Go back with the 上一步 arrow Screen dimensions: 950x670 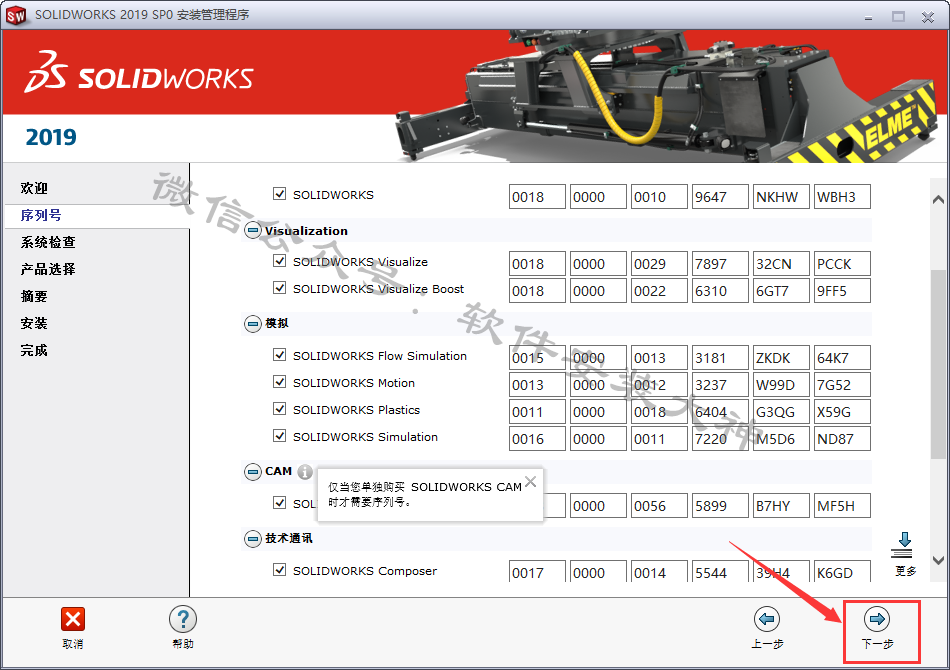coord(767,619)
